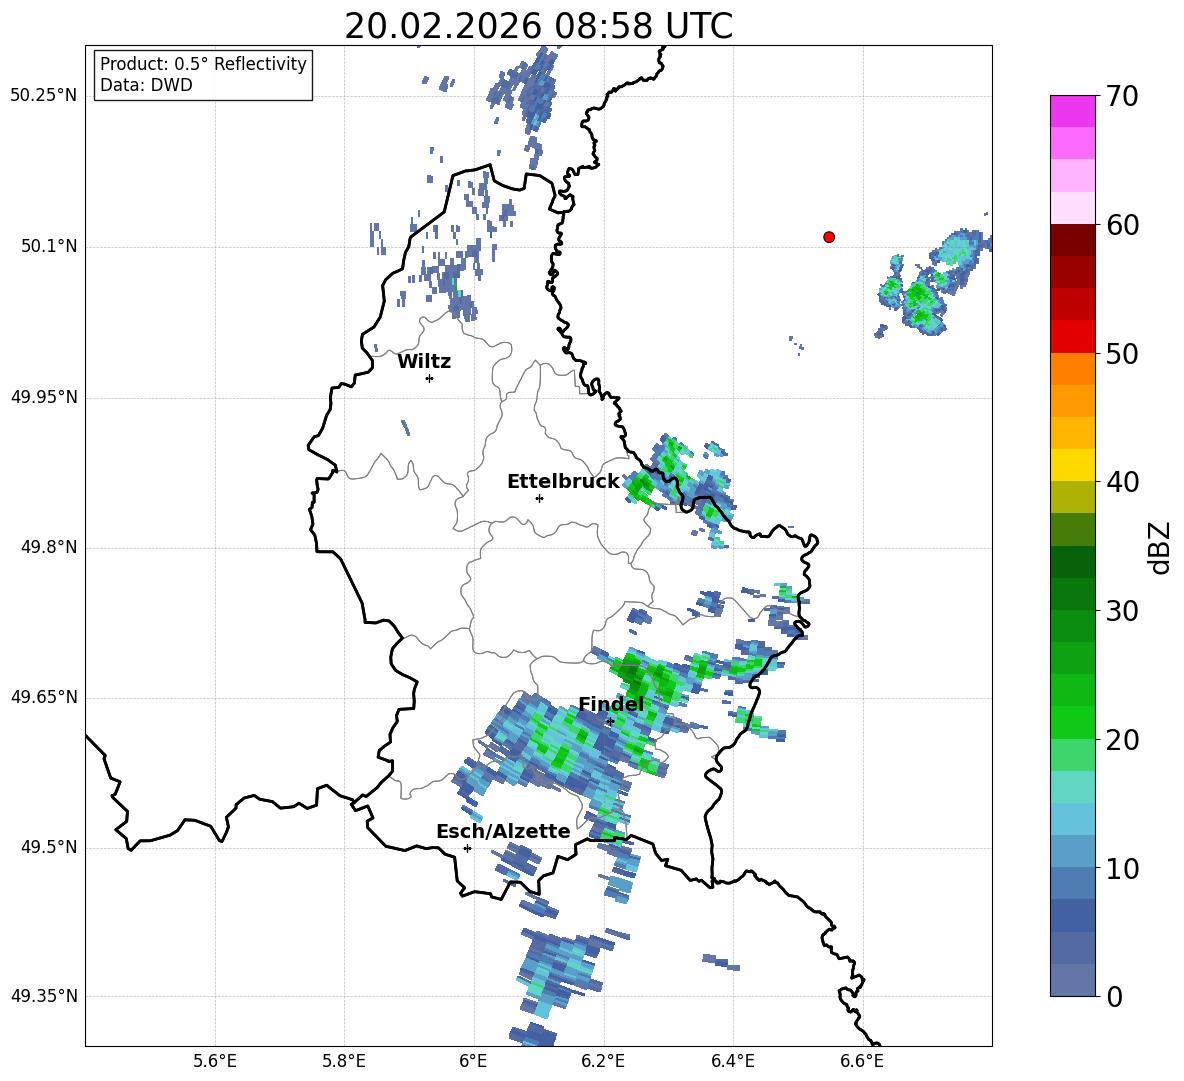Click the 6.2°E longitude label
This screenshot has height=1081, width=1184.
click(x=603, y=1061)
